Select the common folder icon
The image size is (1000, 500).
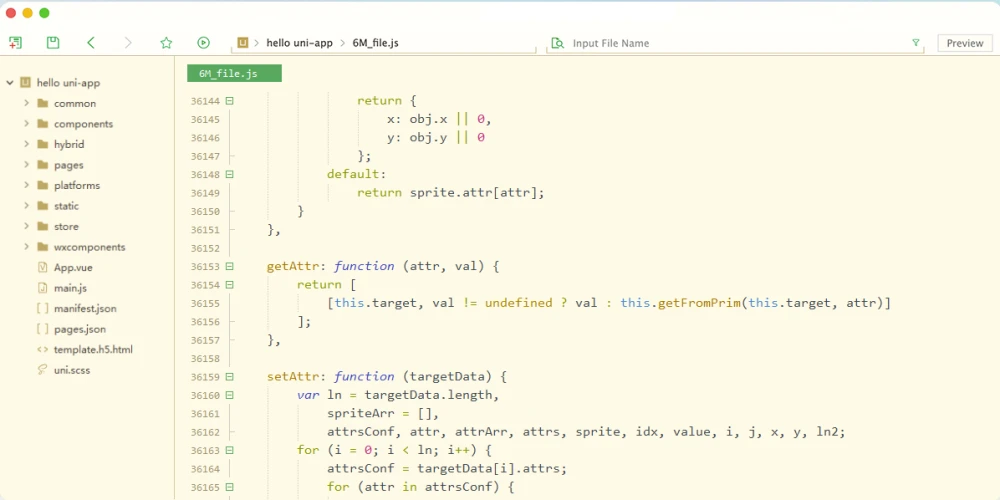point(43,103)
